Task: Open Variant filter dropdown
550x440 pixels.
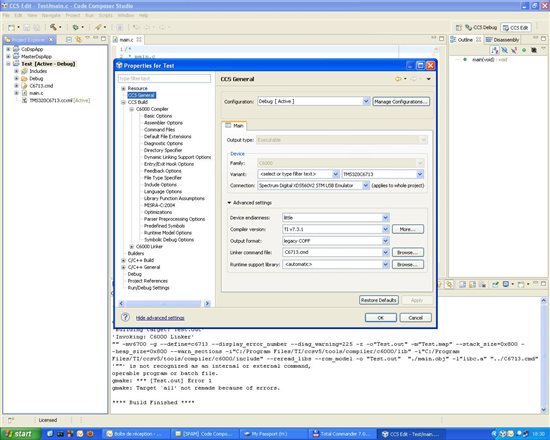Action: click(x=335, y=174)
